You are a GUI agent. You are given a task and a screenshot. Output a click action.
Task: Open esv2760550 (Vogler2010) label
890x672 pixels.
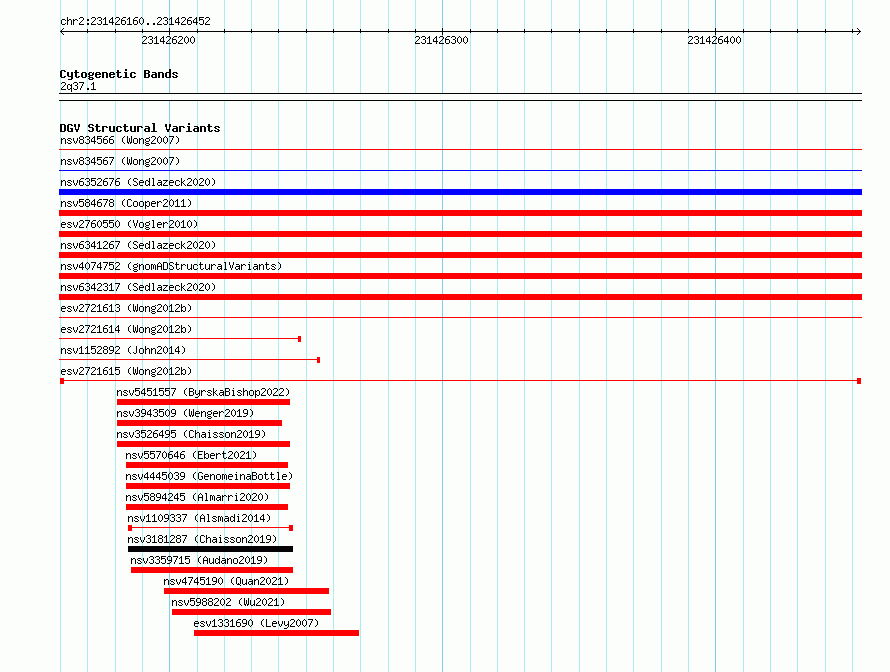point(129,224)
